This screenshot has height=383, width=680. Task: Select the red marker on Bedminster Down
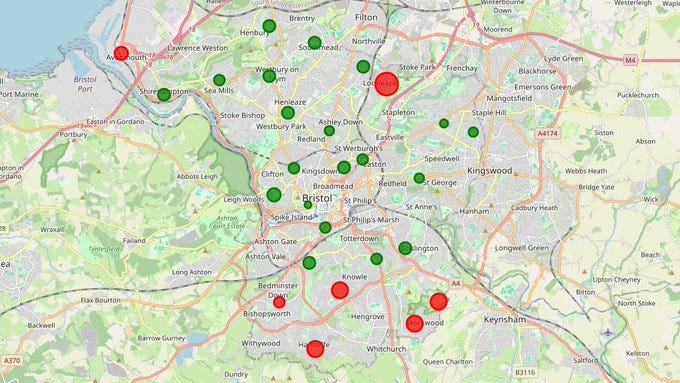click(279, 302)
